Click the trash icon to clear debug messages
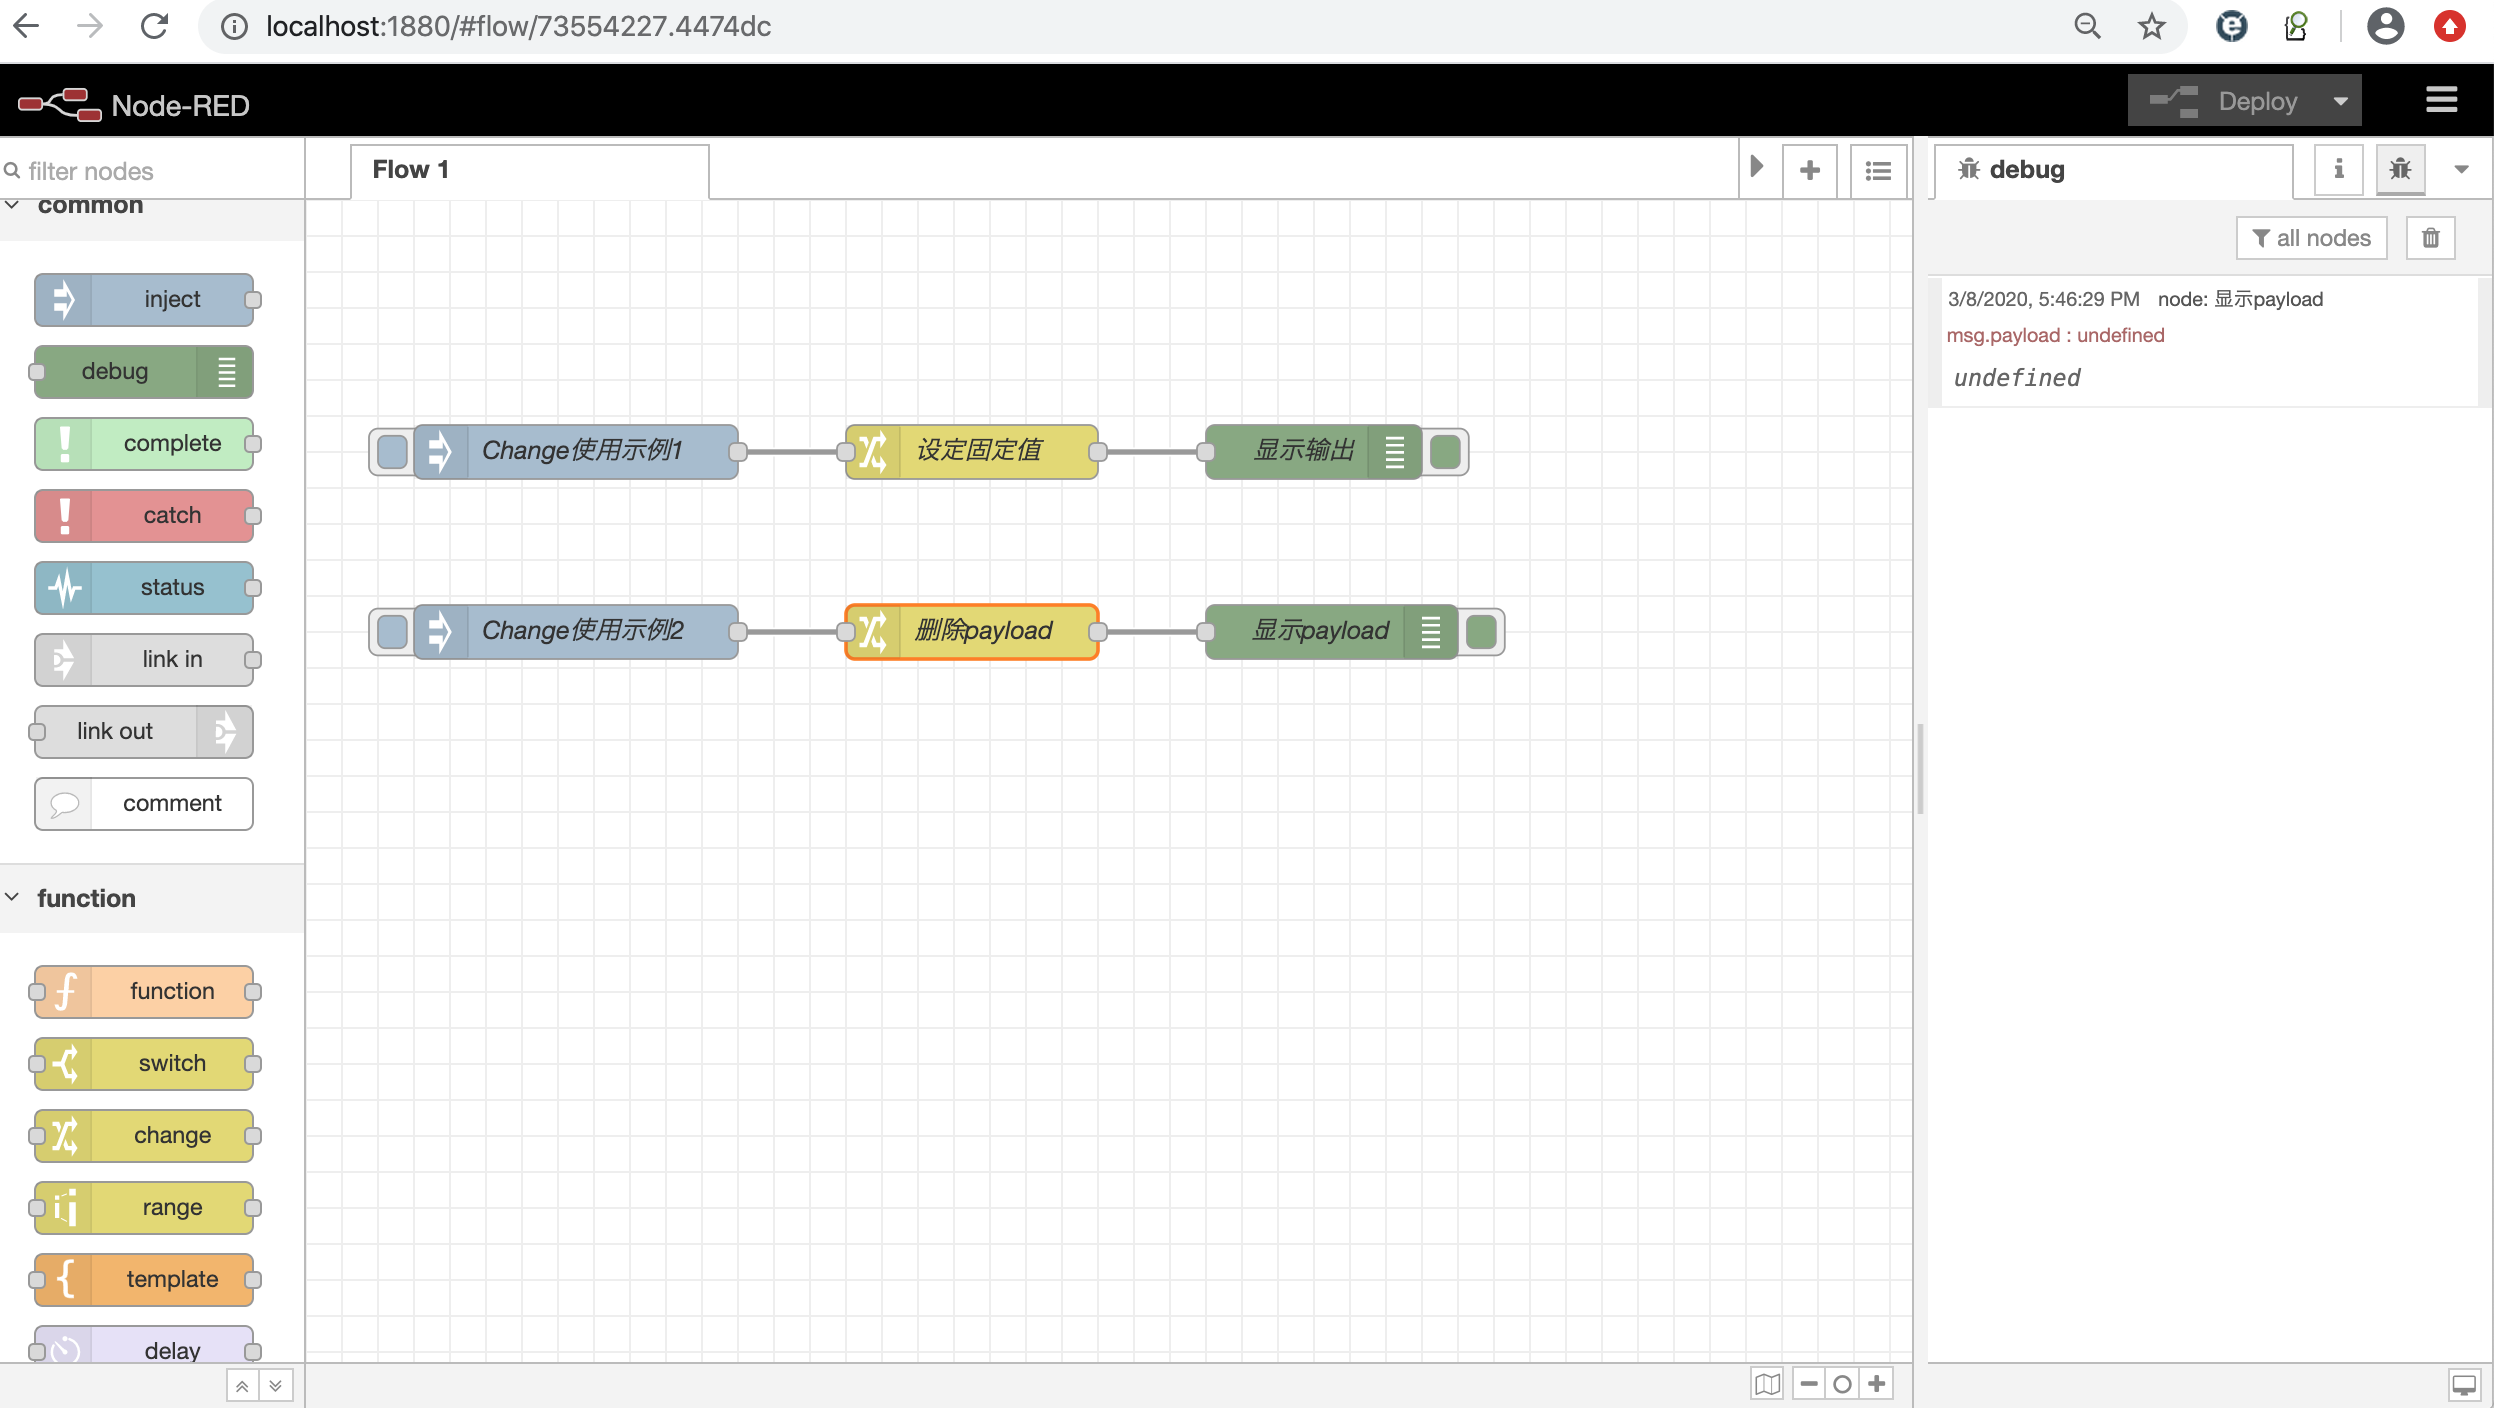The width and height of the screenshot is (2494, 1408). point(2430,238)
